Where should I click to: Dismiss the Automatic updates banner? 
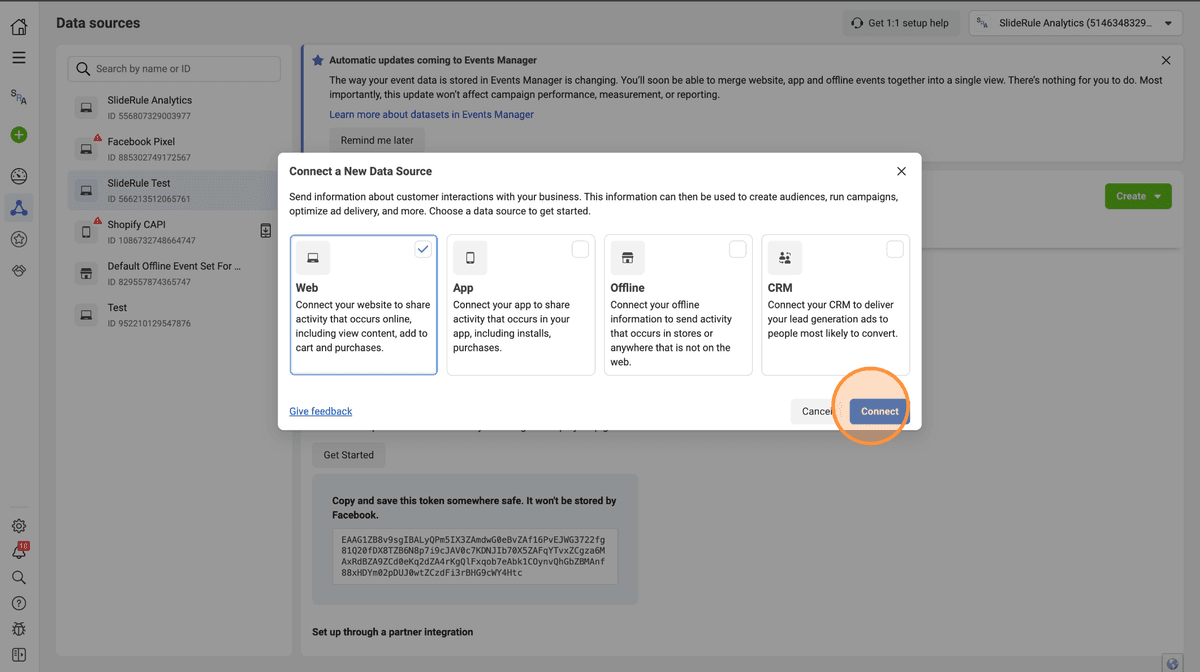click(x=1166, y=61)
